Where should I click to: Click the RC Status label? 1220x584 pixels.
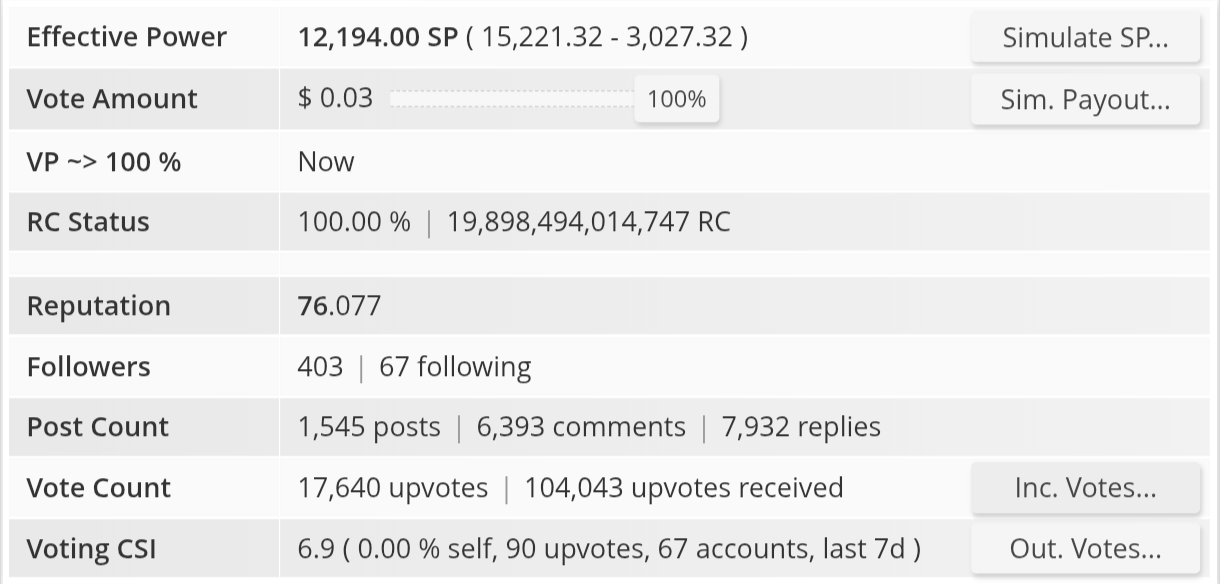click(x=88, y=222)
